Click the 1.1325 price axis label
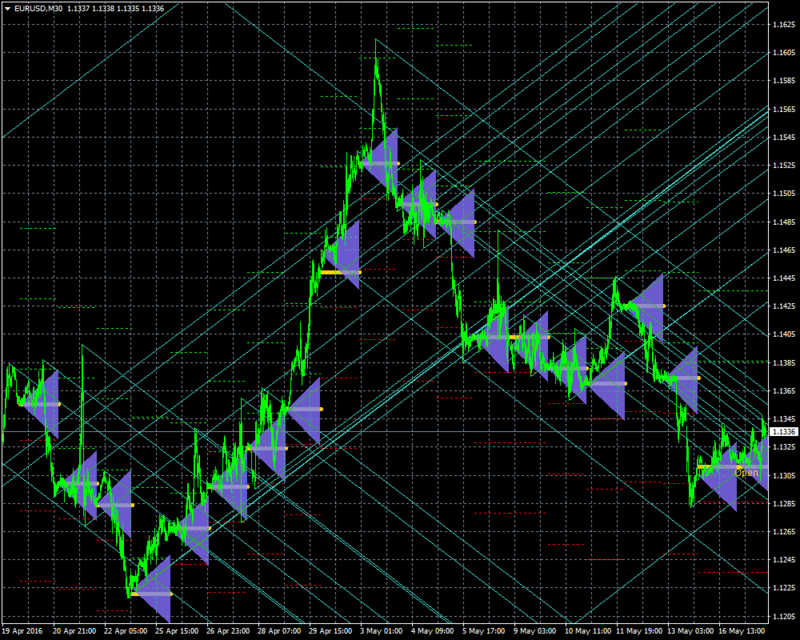The width and height of the screenshot is (800, 640). click(784, 447)
